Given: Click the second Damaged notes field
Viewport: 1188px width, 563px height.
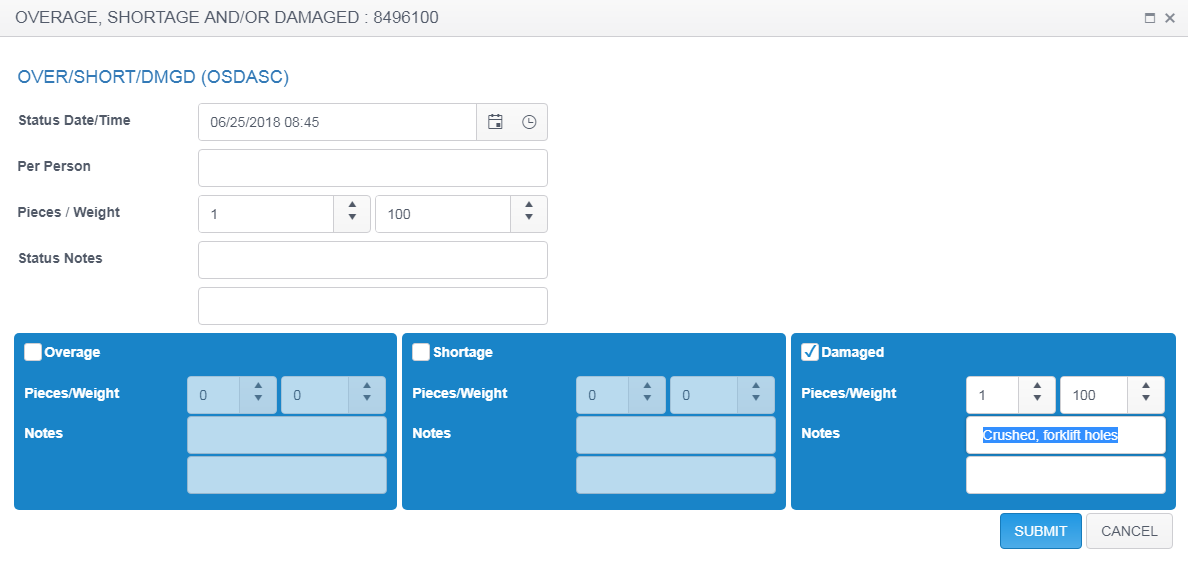Looking at the screenshot, I should pos(1065,475).
